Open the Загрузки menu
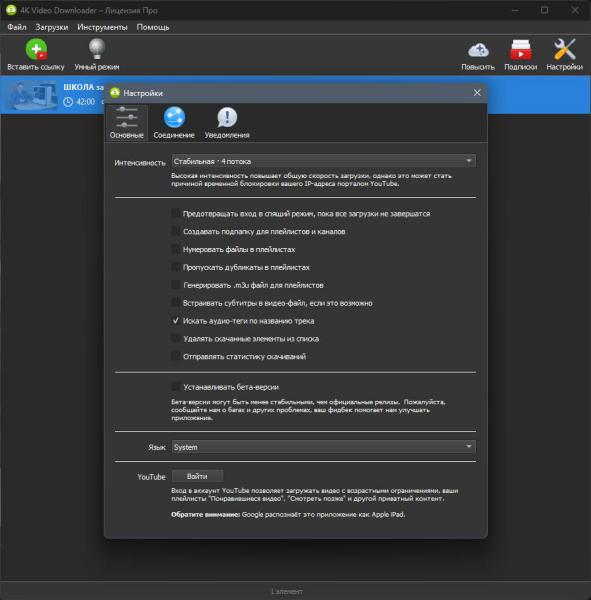Image resolution: width=591 pixels, height=600 pixels. [x=52, y=27]
